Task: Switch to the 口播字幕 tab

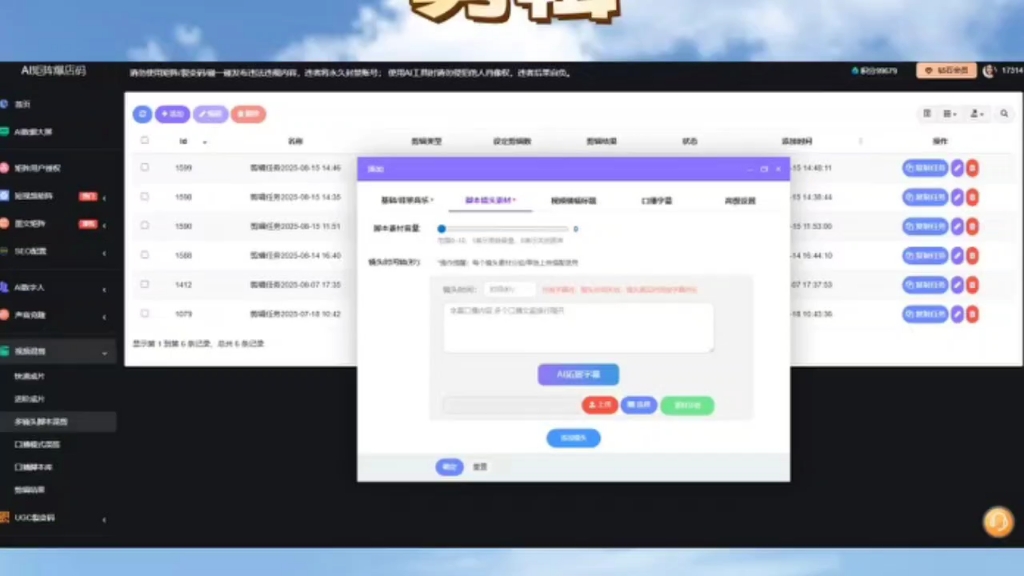Action: coord(656,200)
